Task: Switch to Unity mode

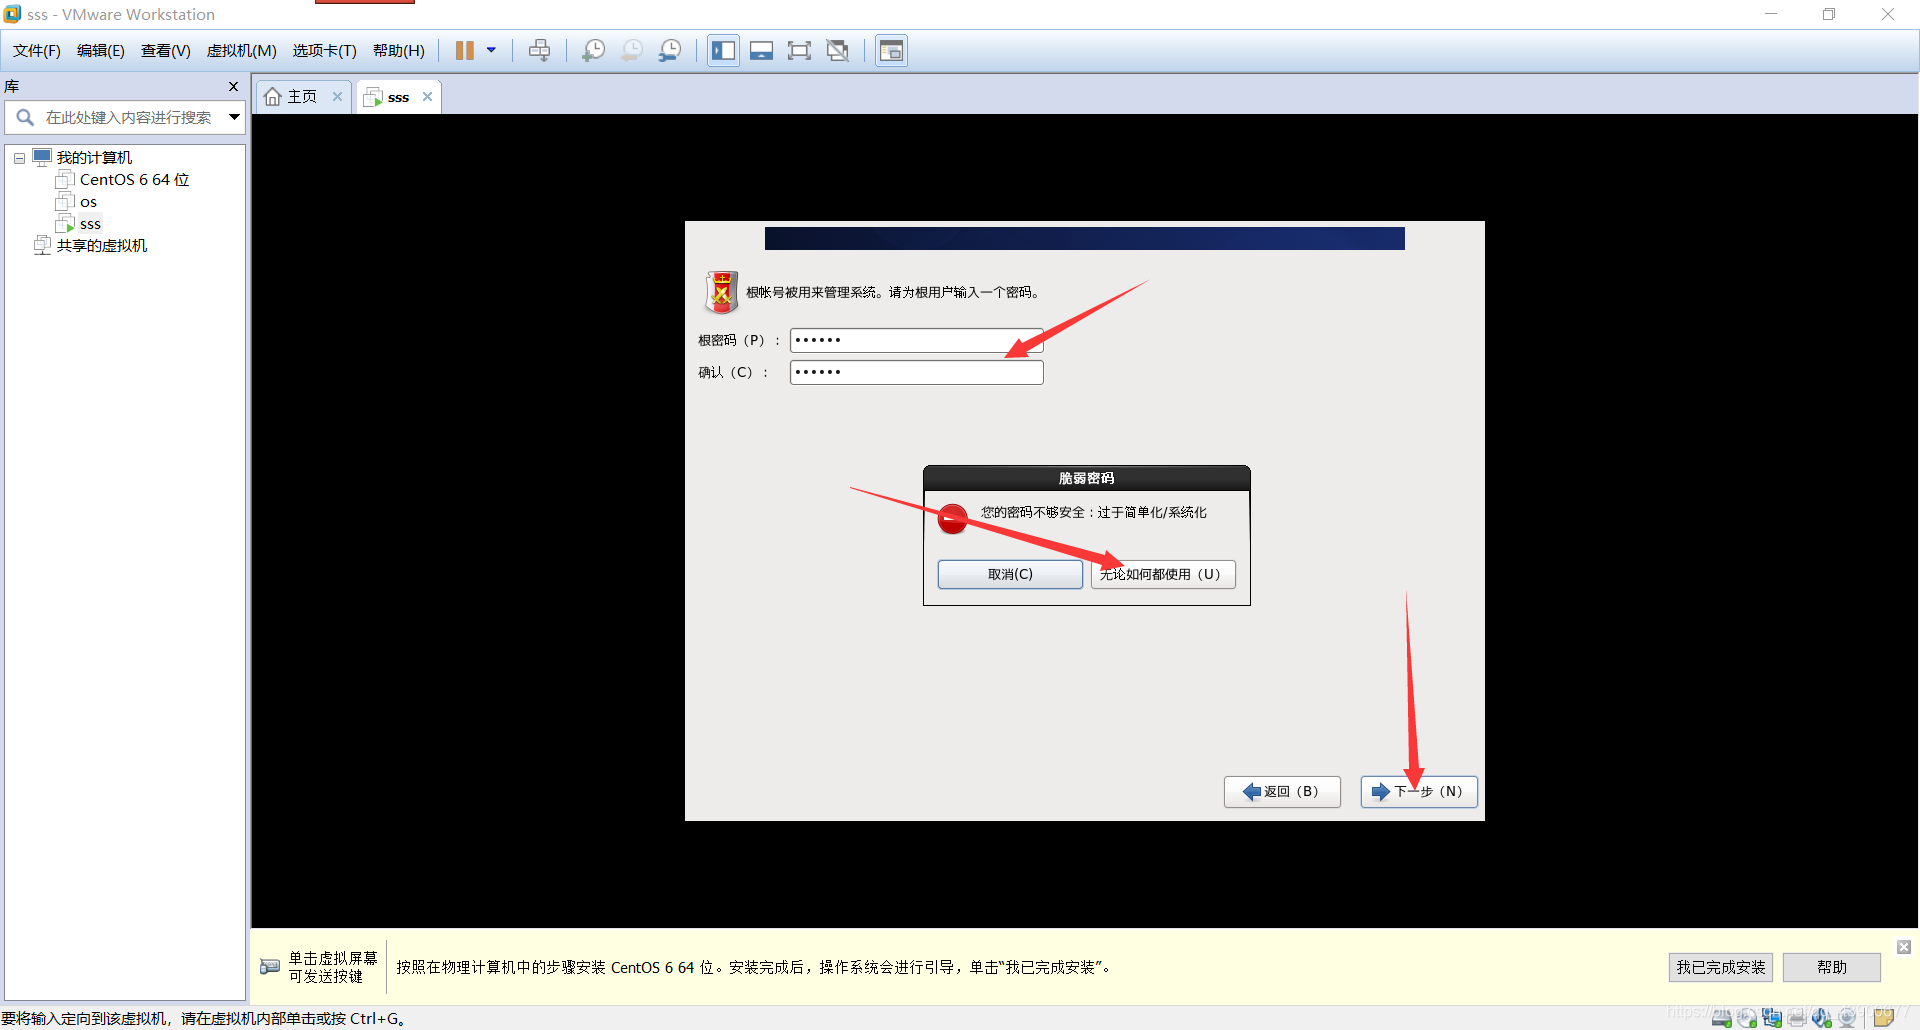Action: tap(838, 51)
